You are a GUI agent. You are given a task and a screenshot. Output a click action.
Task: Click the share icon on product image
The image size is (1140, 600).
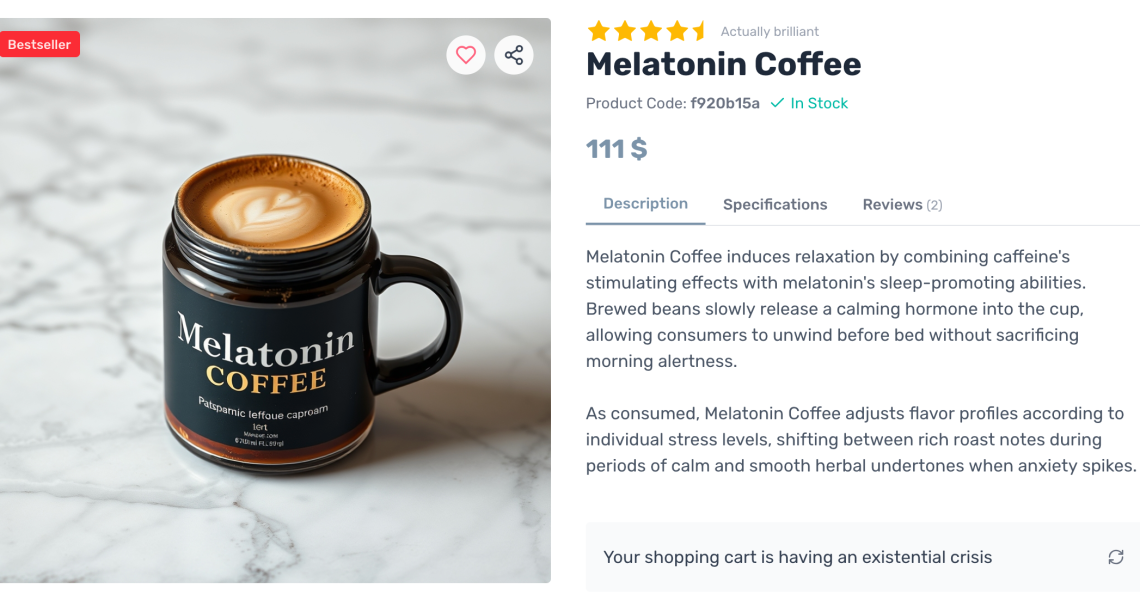(x=514, y=55)
